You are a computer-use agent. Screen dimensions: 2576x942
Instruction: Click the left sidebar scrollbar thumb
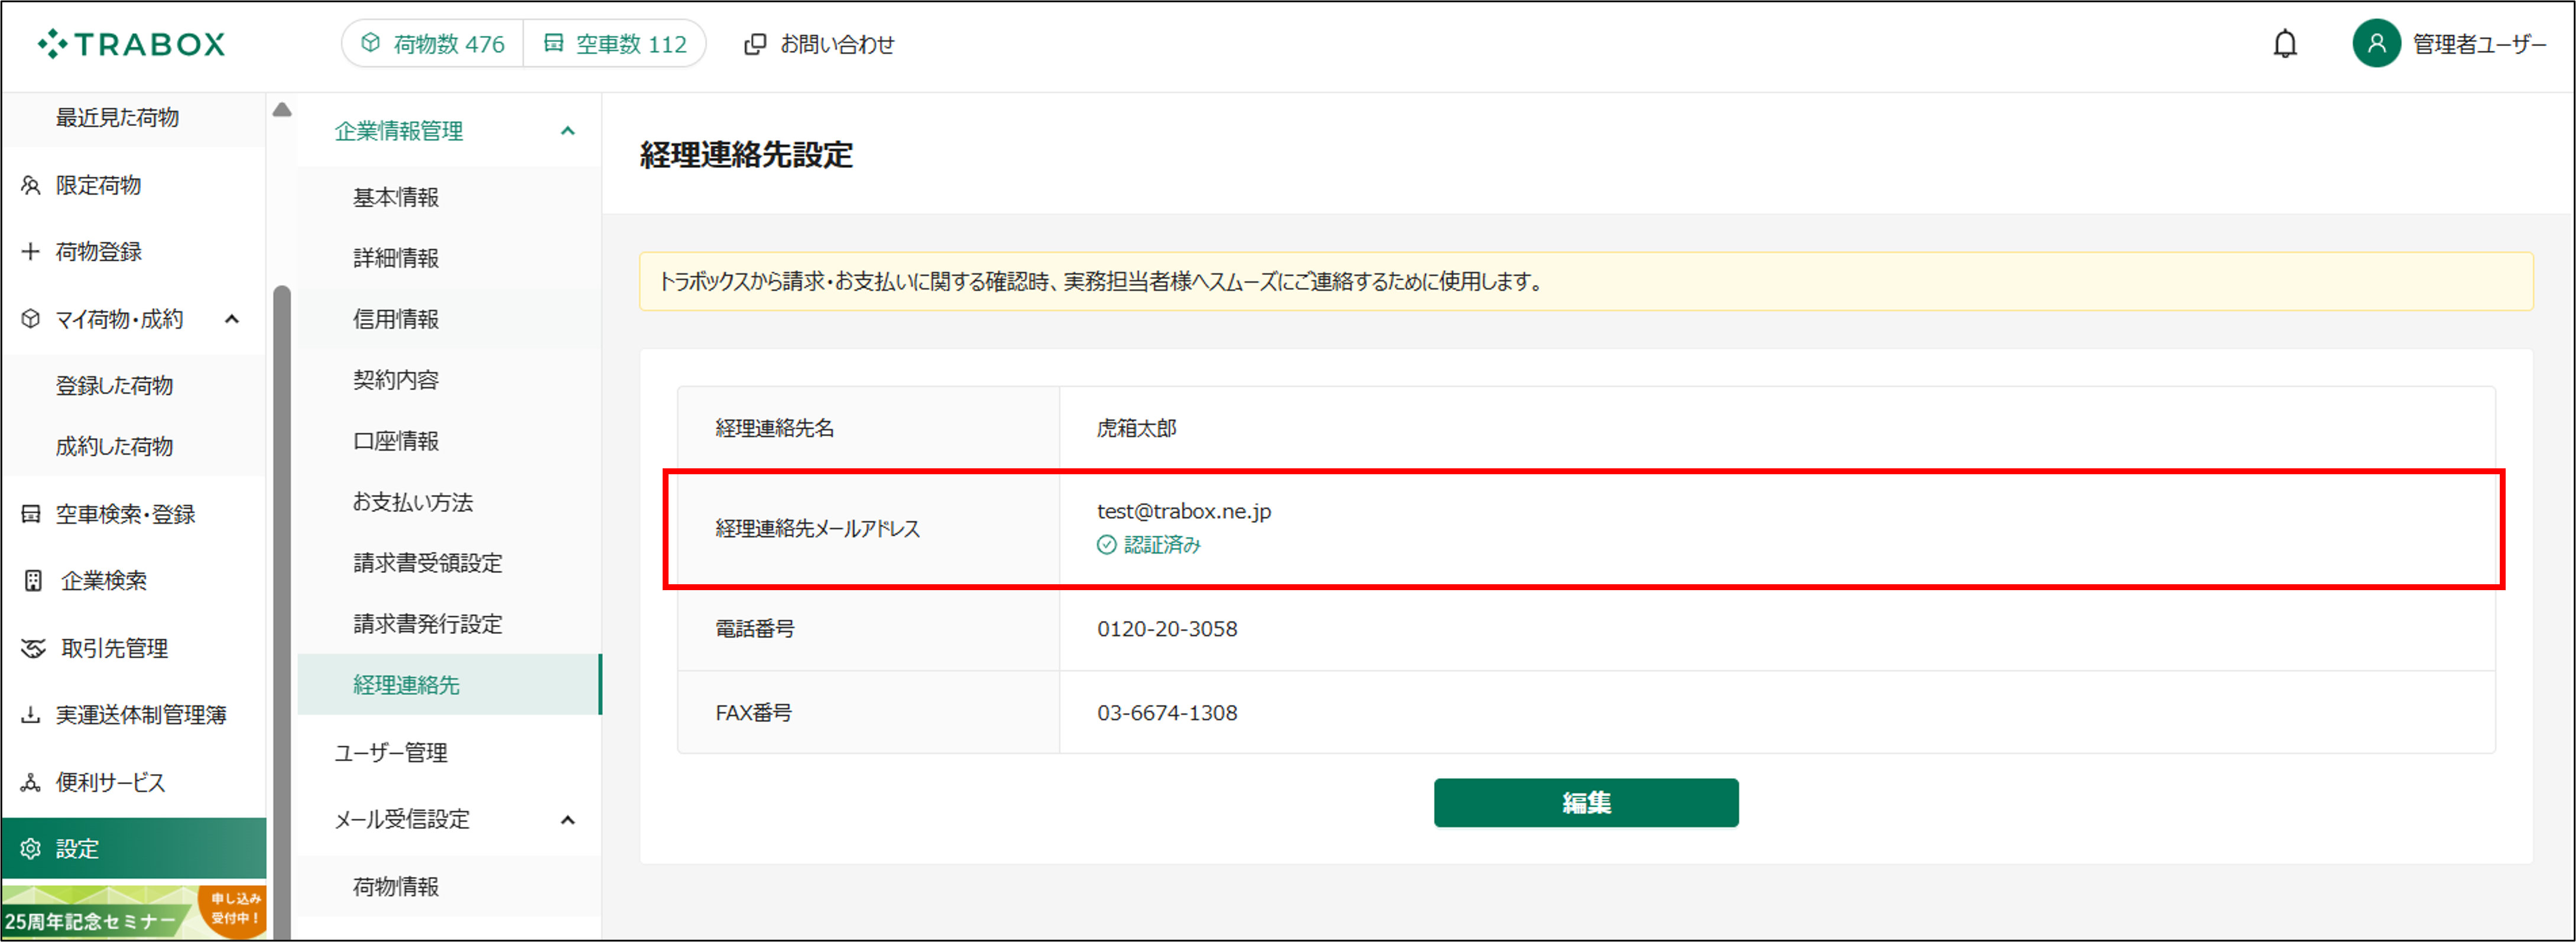point(282,612)
